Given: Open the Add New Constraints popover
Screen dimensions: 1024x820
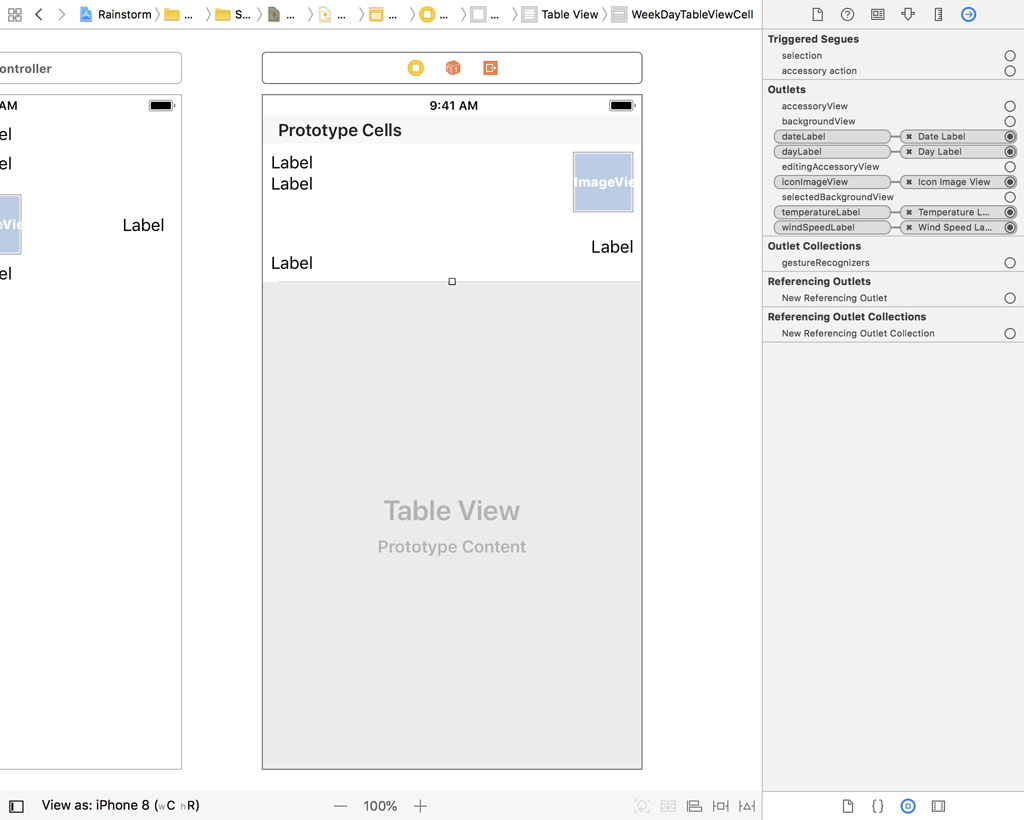Looking at the screenshot, I should coord(720,805).
